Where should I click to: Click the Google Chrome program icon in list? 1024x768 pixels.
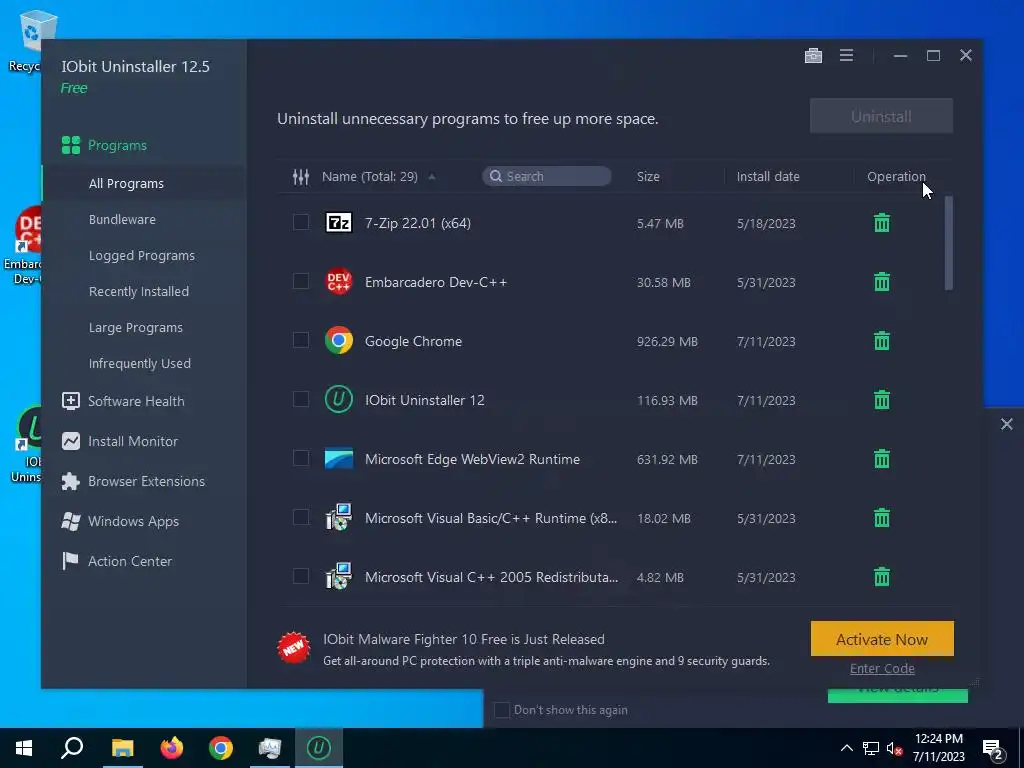339,340
